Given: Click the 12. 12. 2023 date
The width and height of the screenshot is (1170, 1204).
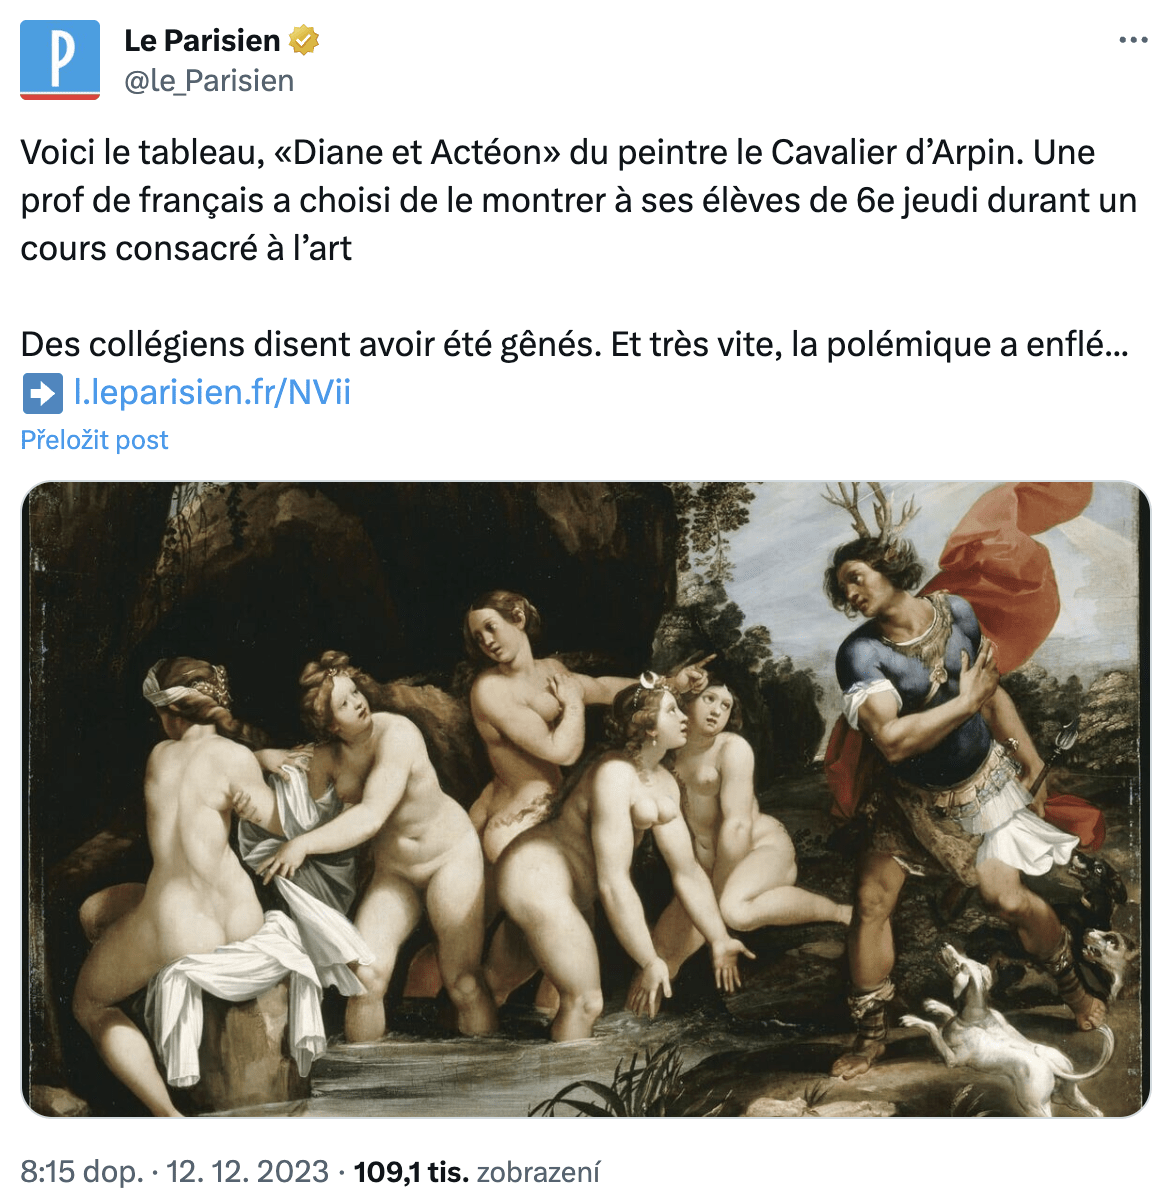Looking at the screenshot, I should [247, 1172].
